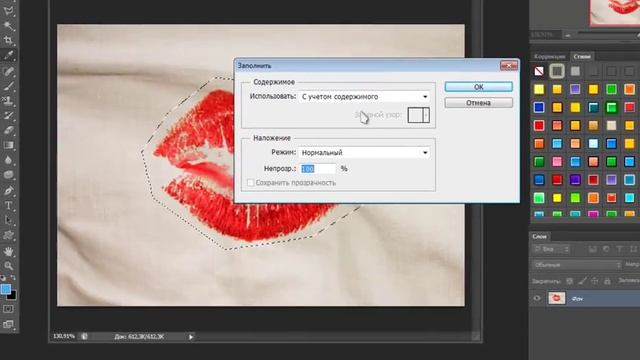Select the History Brush tool

[8, 116]
